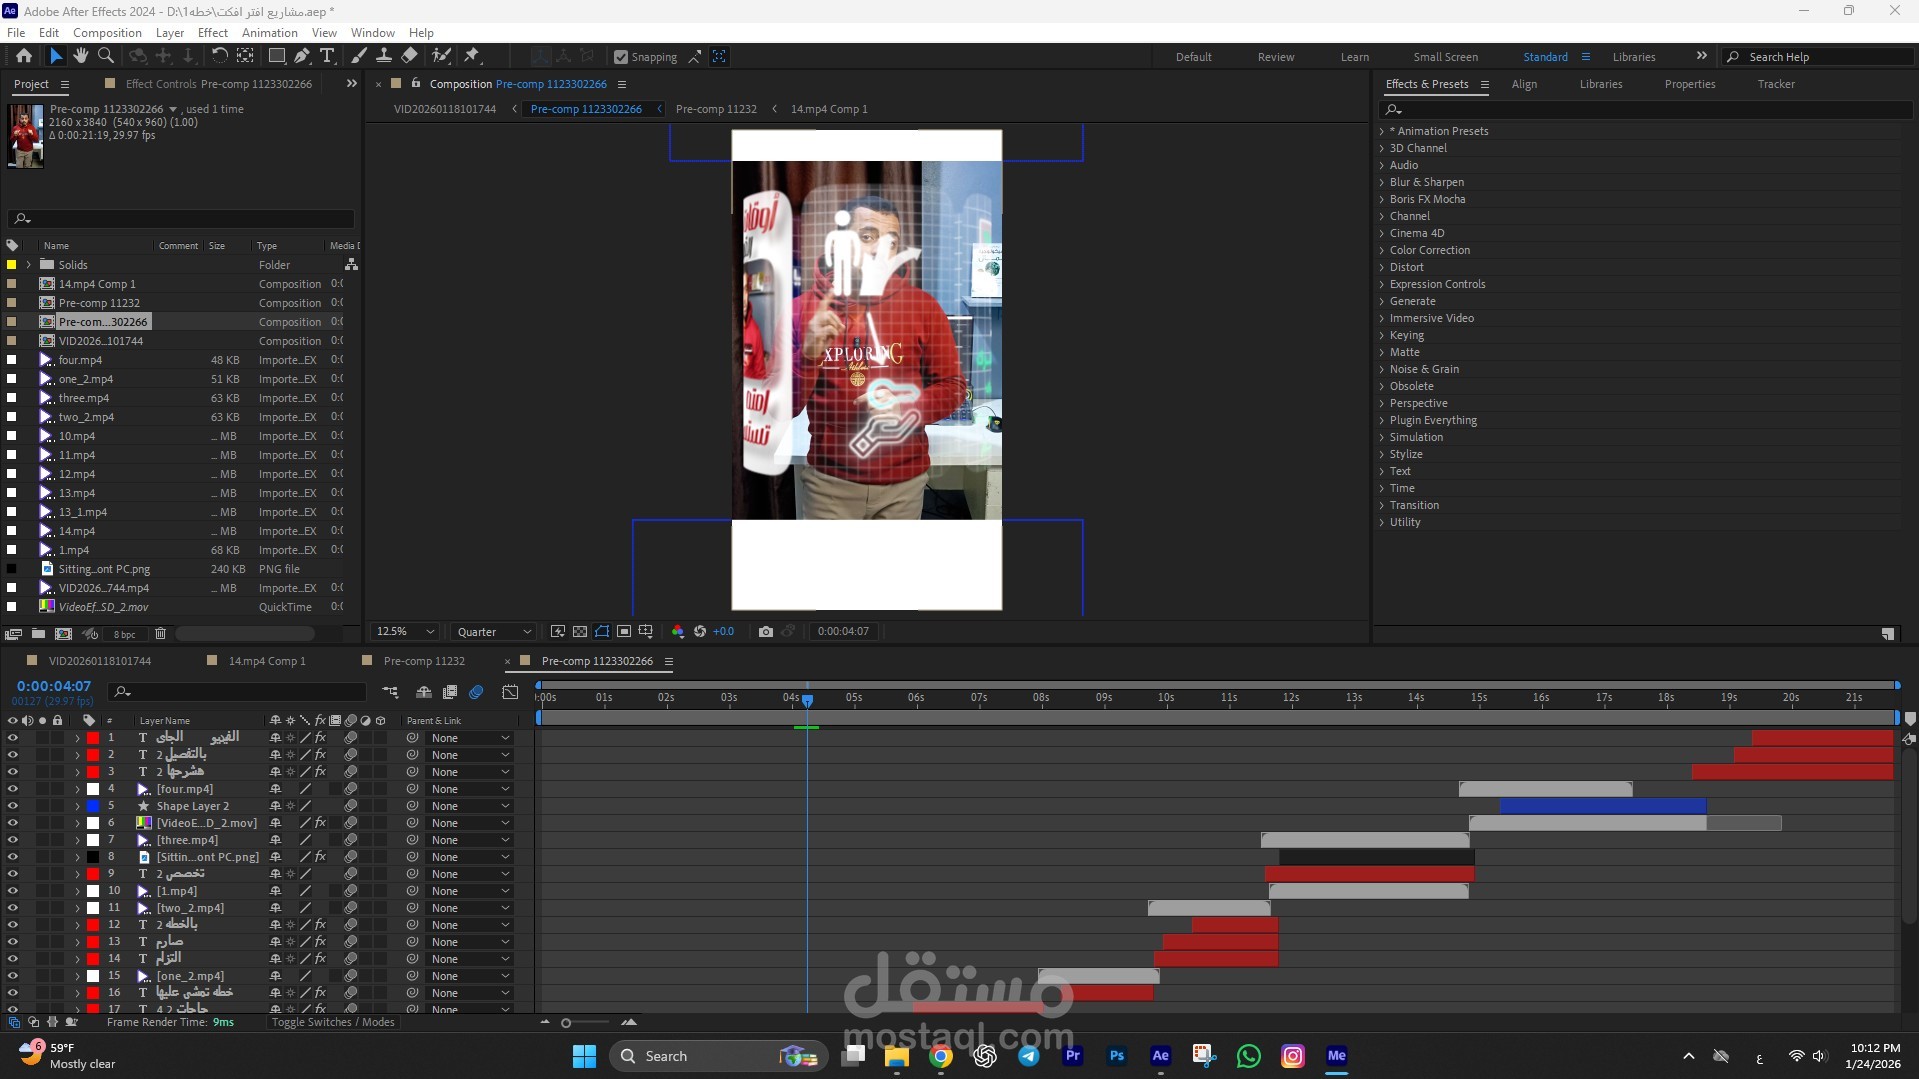Image resolution: width=1919 pixels, height=1079 pixels.
Task: Click the current time 0:00:04:07 display in viewer
Action: tap(843, 631)
